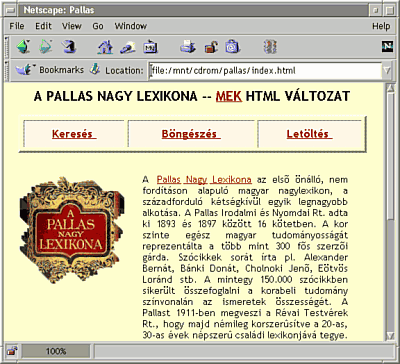
Task: Open the Edit menu
Action: tap(44, 26)
